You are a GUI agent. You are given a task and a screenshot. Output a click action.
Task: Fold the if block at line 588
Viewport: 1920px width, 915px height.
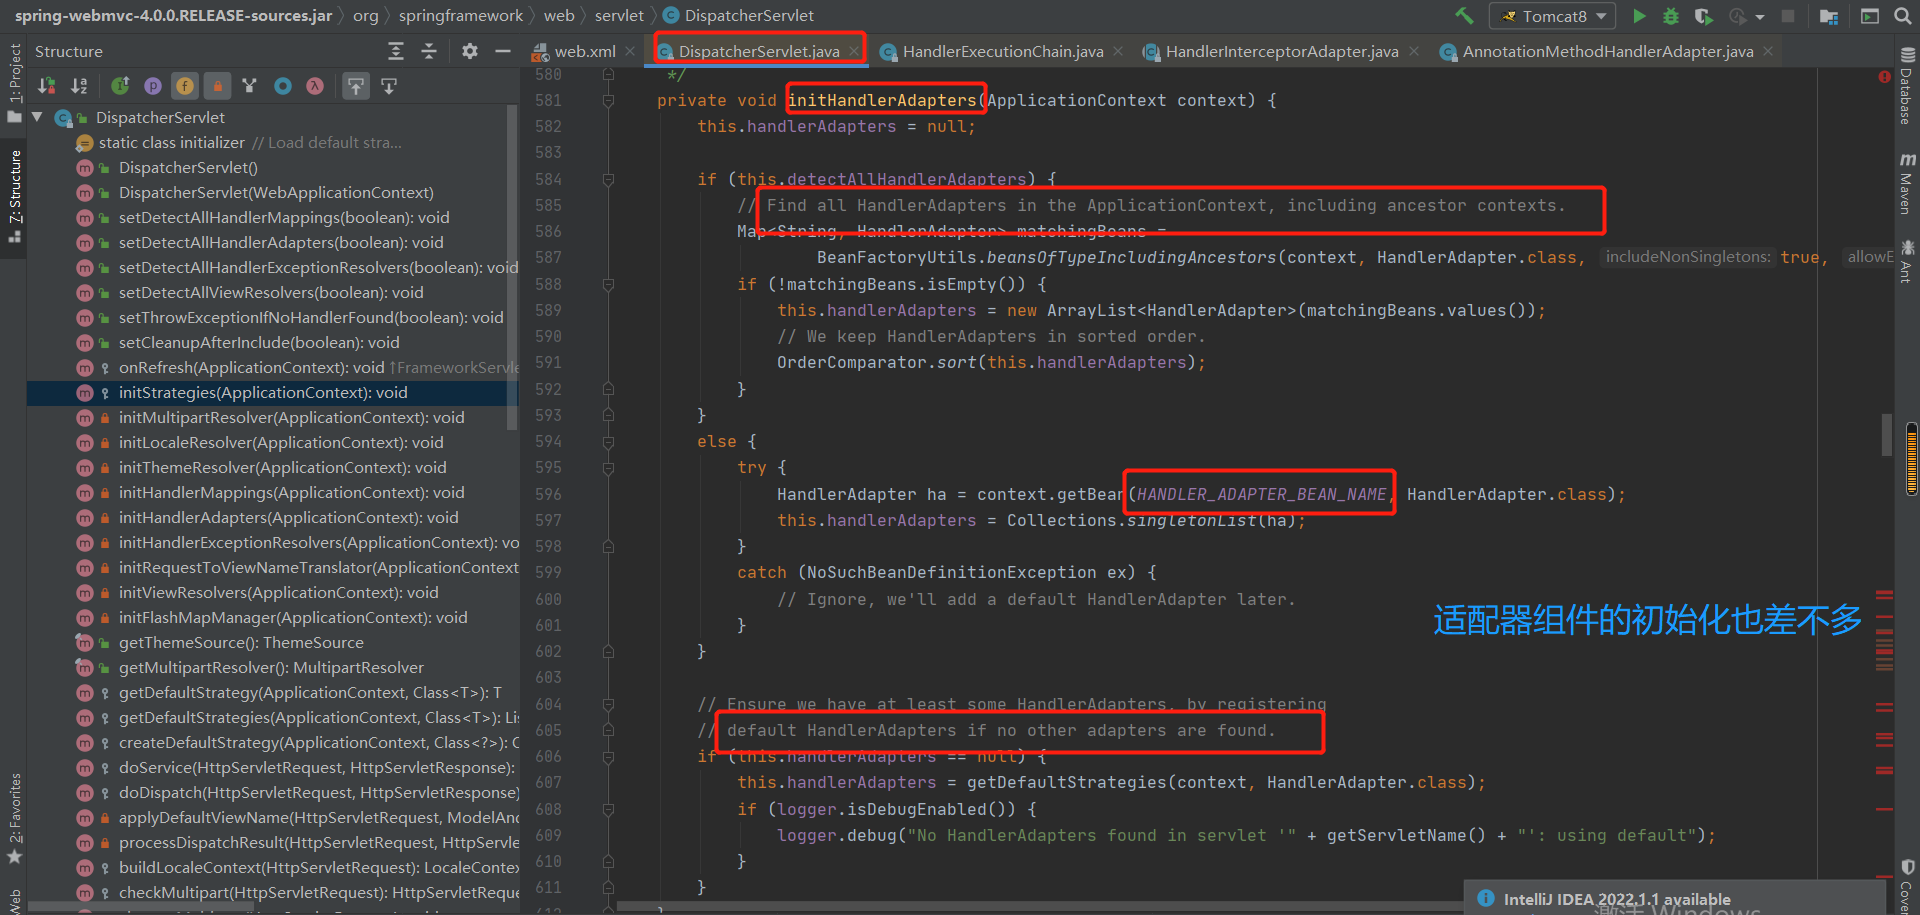(x=608, y=285)
